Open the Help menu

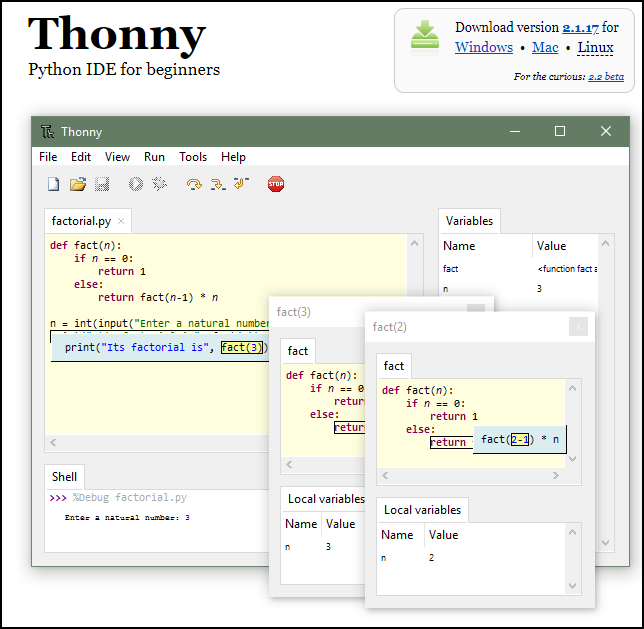[233, 157]
